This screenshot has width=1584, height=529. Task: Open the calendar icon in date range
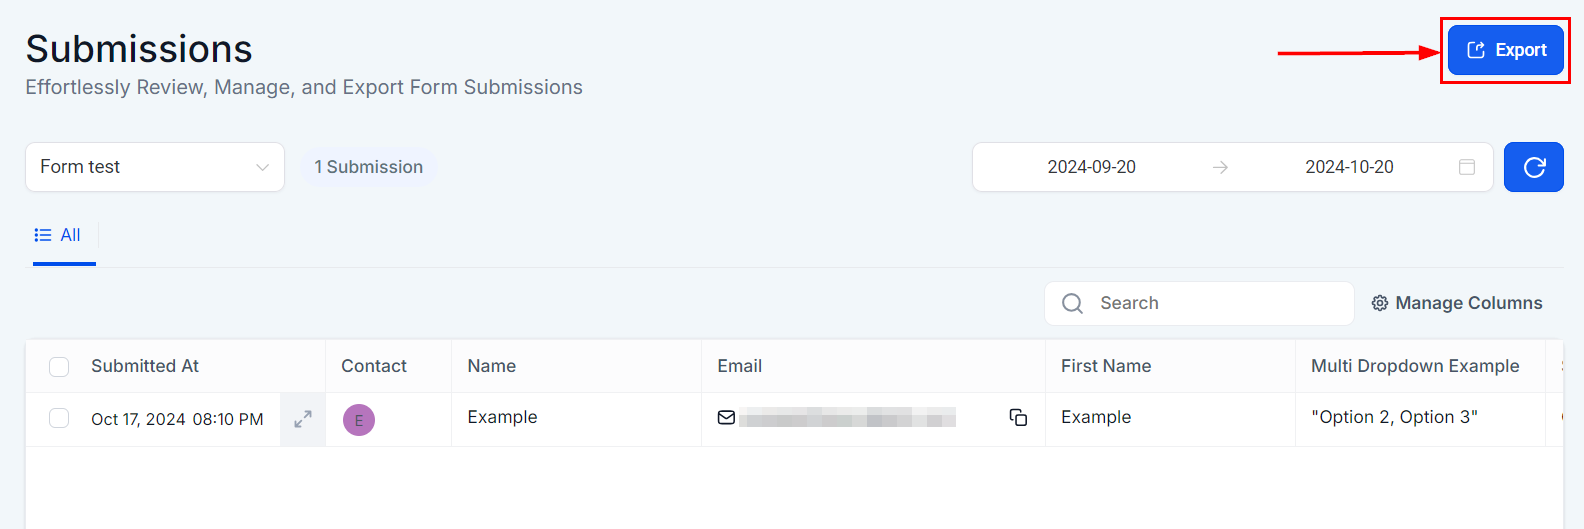1467,167
